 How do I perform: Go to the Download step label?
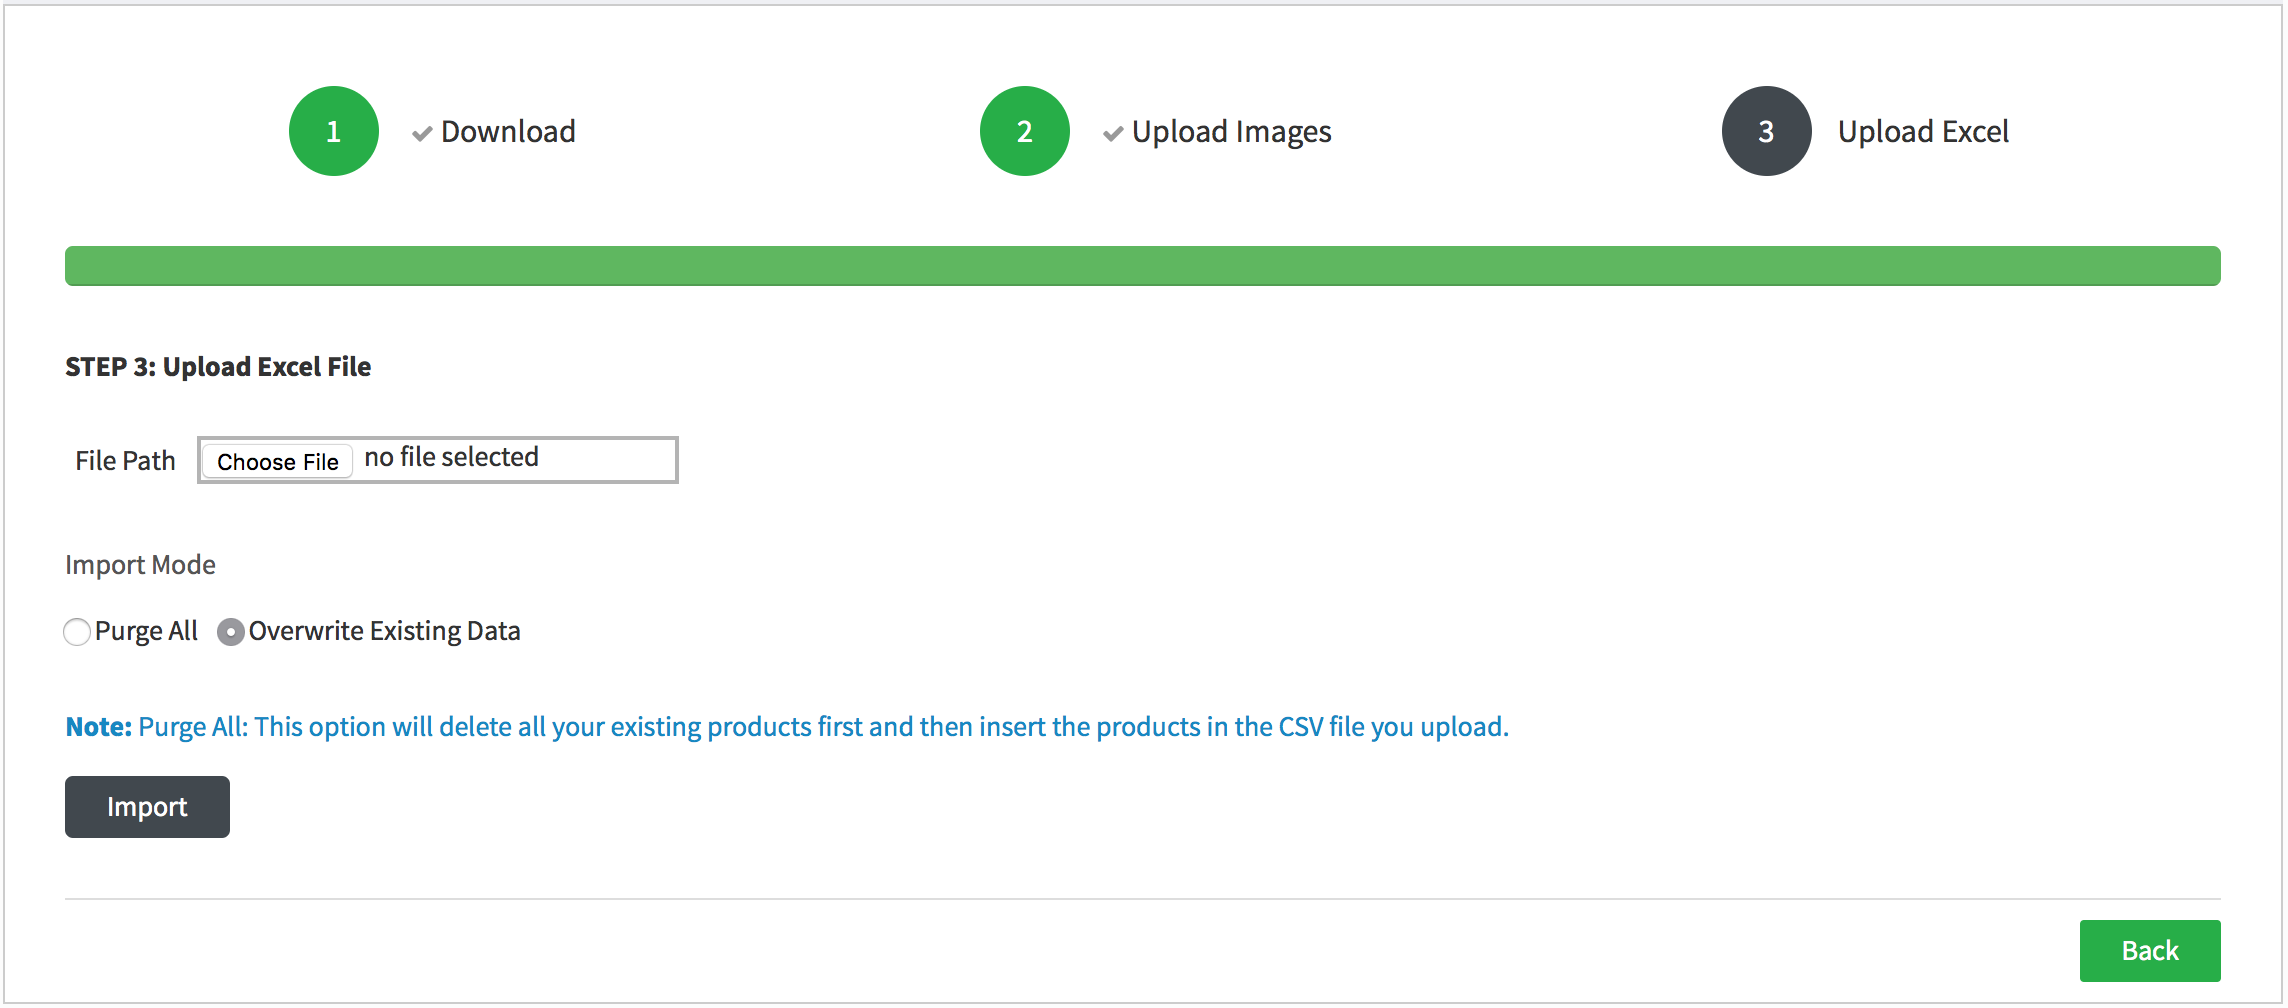(x=508, y=131)
